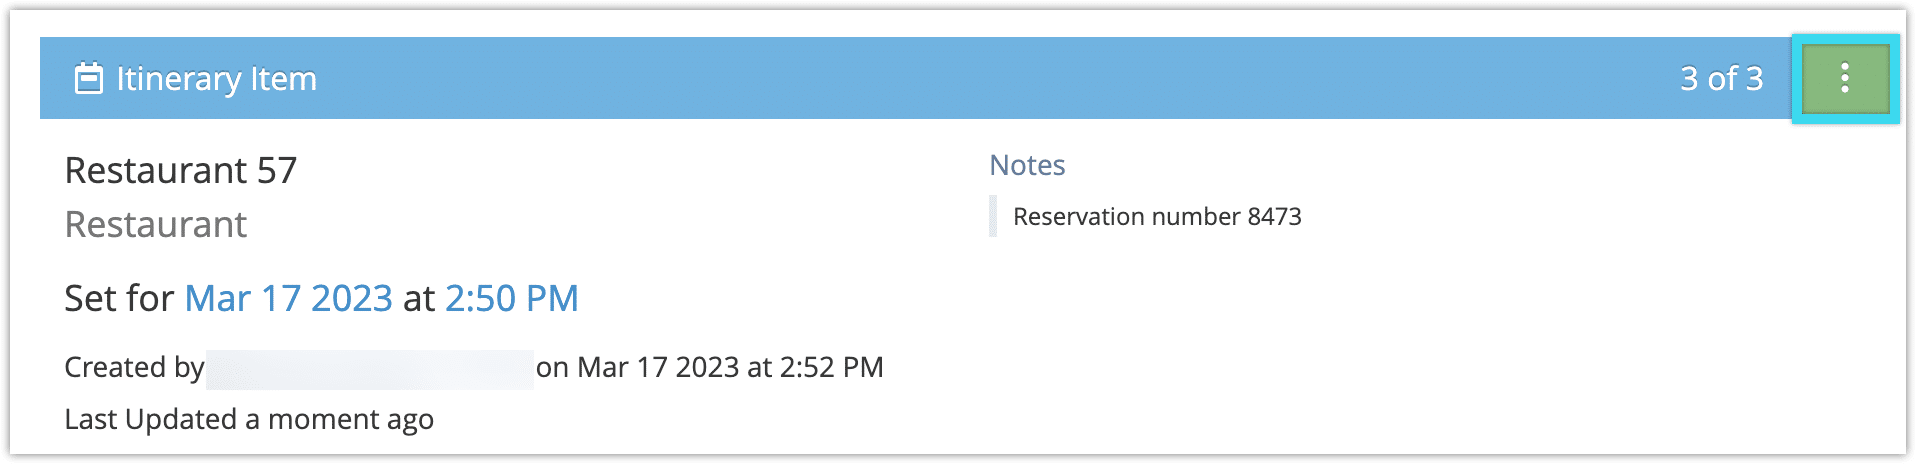
Task: Click the 8473 reservation number digits
Action: (x=1274, y=217)
